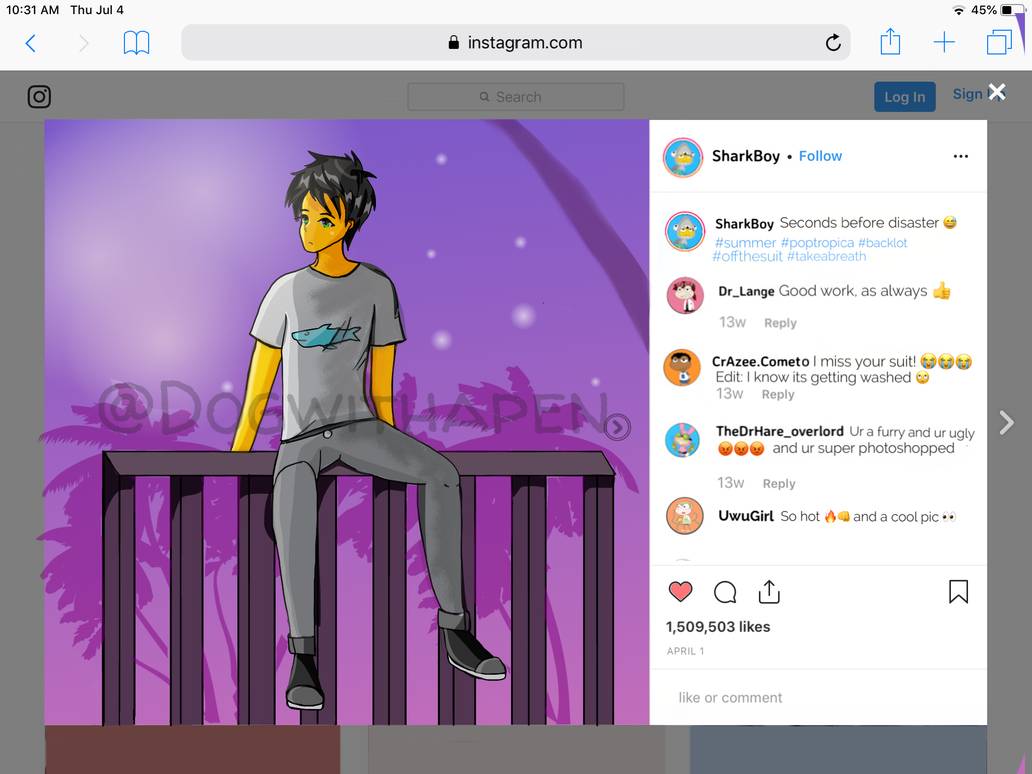Viewport: 1032px width, 774px height.
Task: Open the Safari share sheet
Action: 890,42
